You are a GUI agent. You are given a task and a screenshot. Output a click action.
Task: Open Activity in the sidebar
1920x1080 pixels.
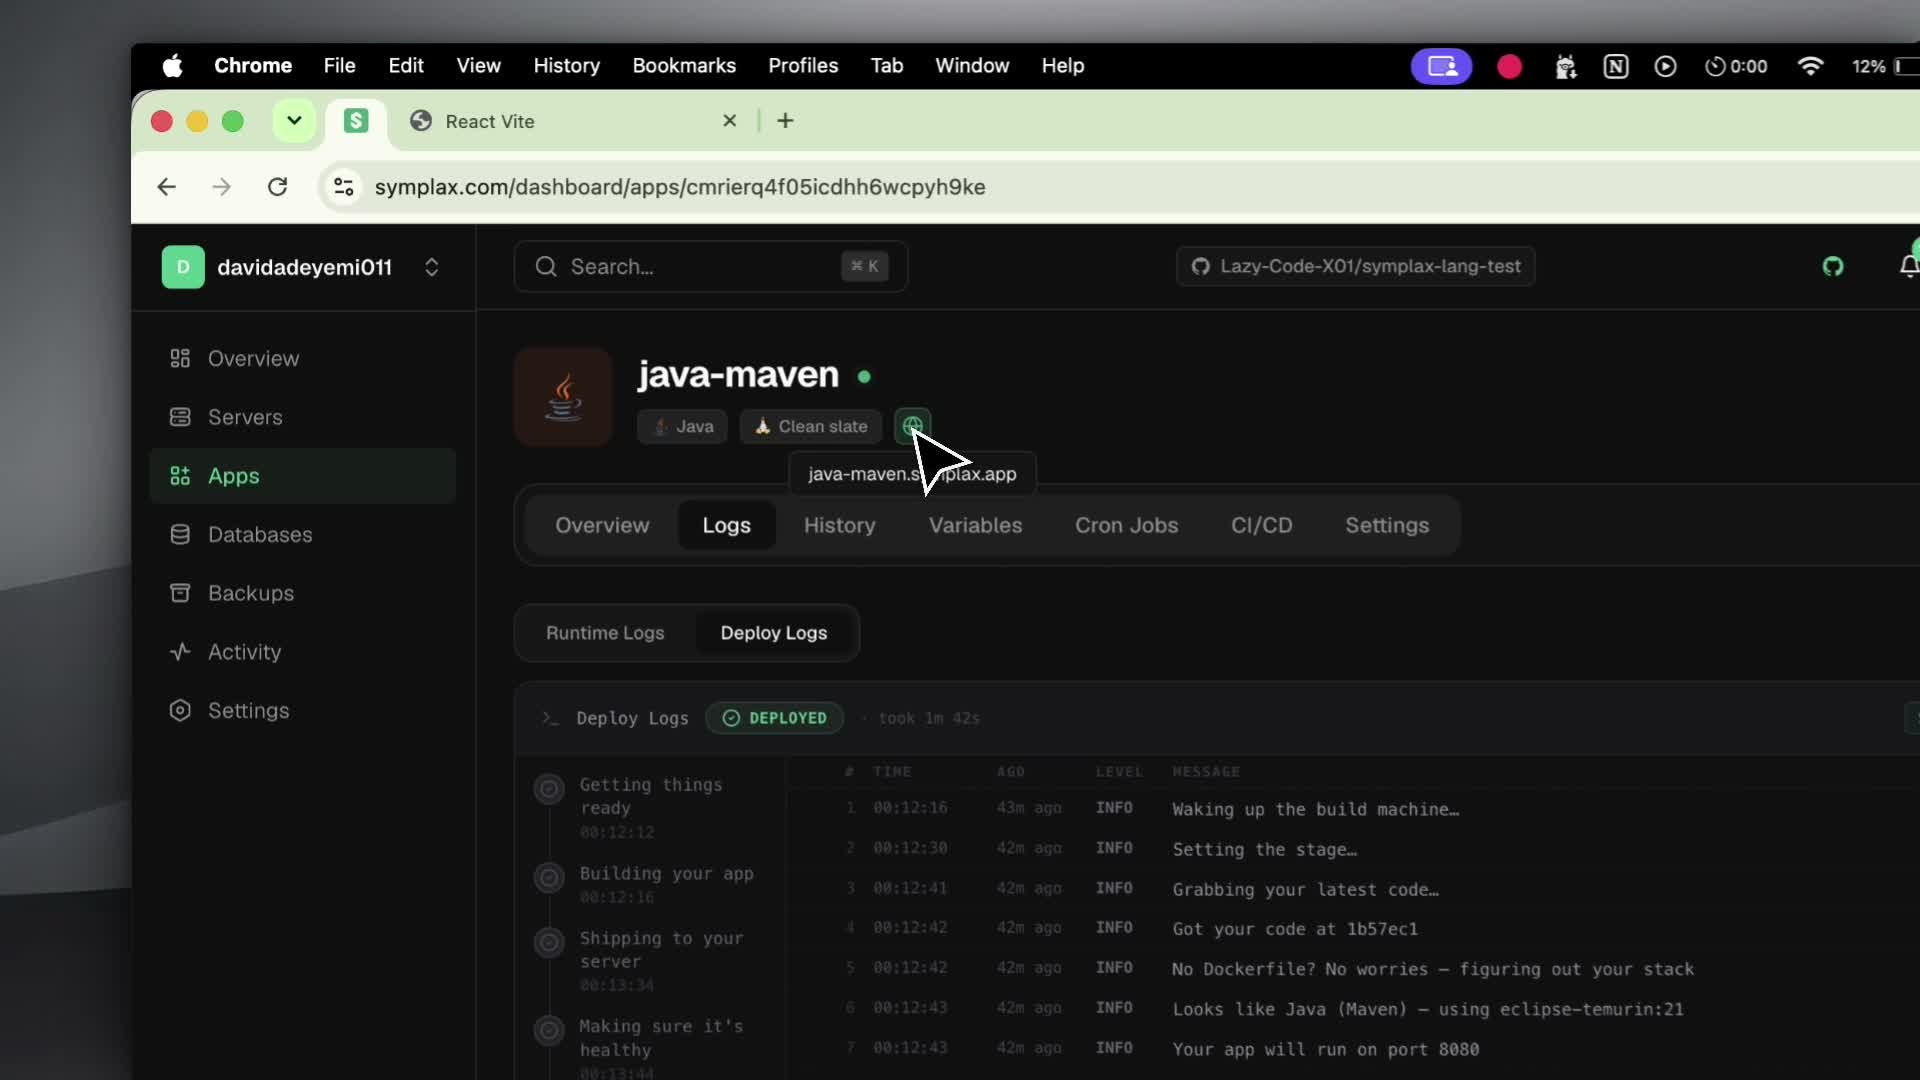303,652
